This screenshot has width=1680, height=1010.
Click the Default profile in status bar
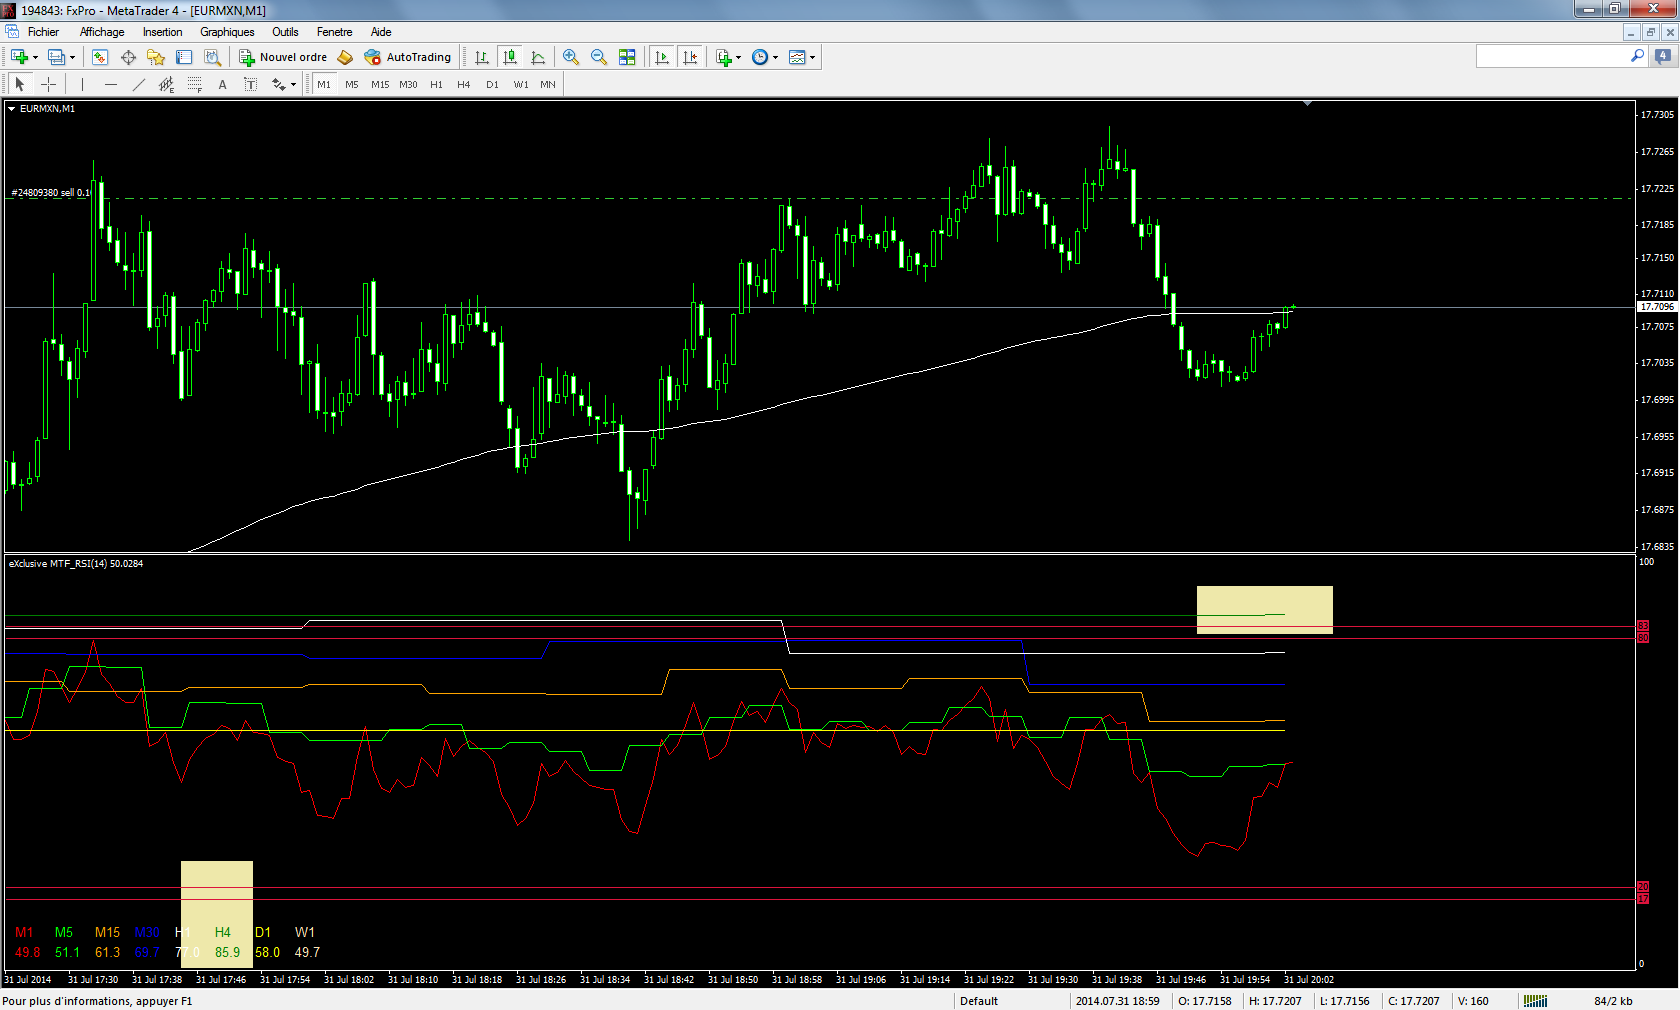coord(979,1001)
